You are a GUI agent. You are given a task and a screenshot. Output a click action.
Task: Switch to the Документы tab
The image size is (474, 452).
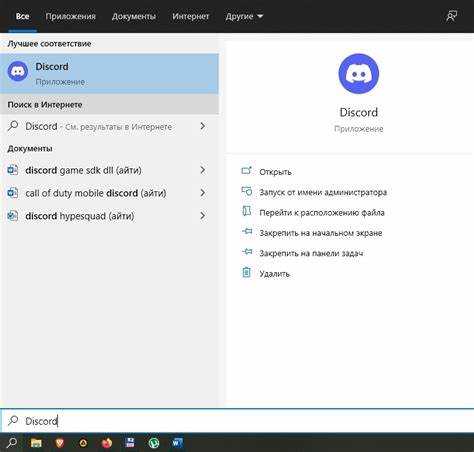pyautogui.click(x=134, y=16)
